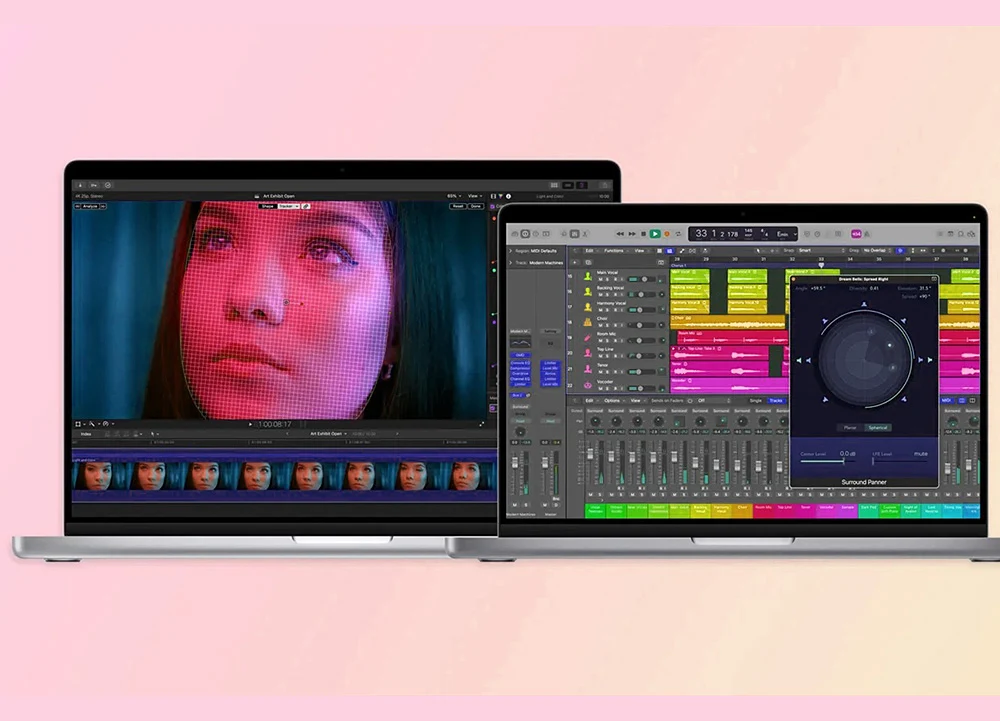Click the Done button in Final Cut viewer
The height and width of the screenshot is (721, 1000).
coord(476,206)
